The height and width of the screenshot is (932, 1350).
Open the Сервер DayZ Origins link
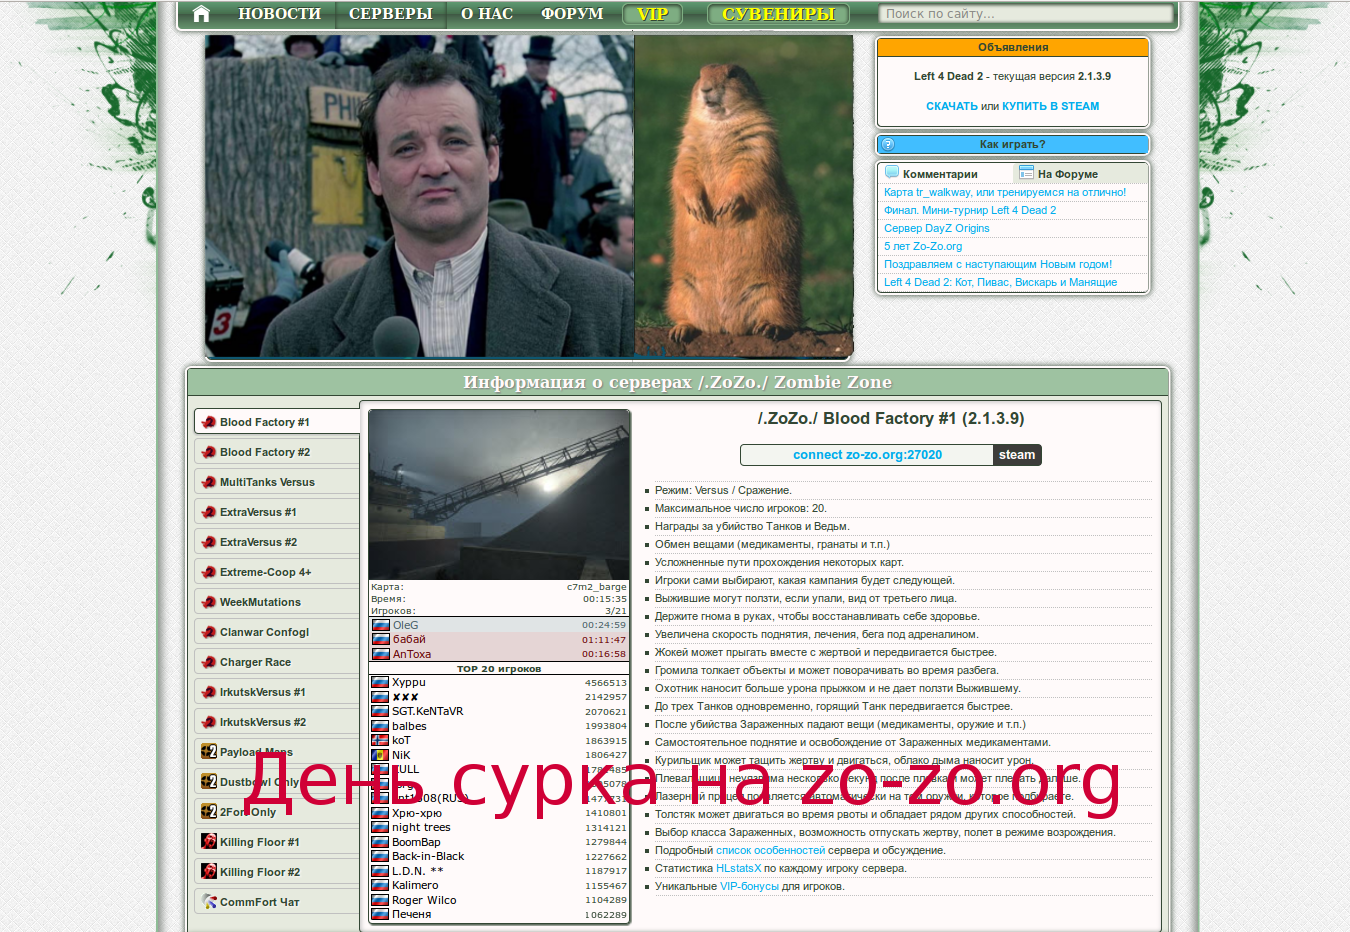937,228
